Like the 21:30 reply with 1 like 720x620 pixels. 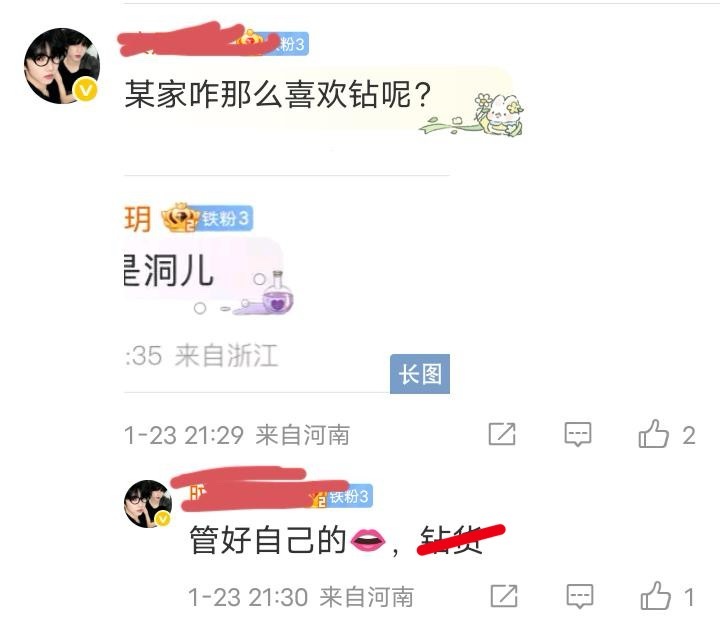[x=655, y=596]
